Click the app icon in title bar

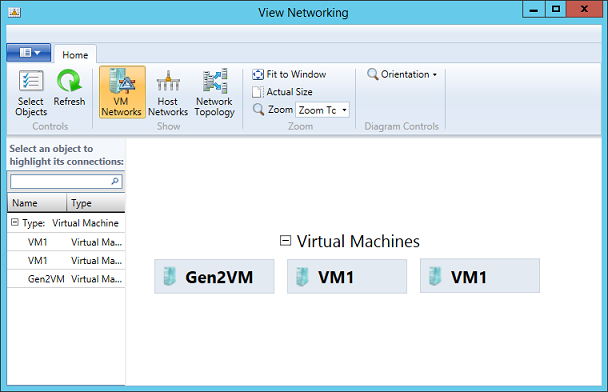coord(14,12)
